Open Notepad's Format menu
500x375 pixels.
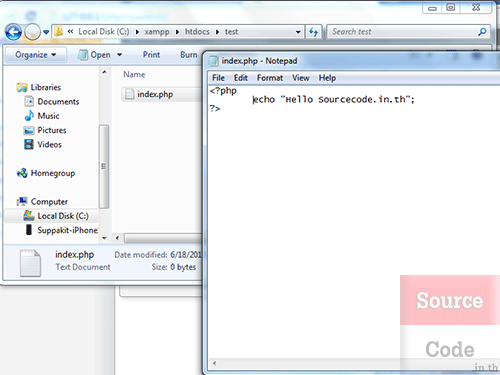coord(270,78)
